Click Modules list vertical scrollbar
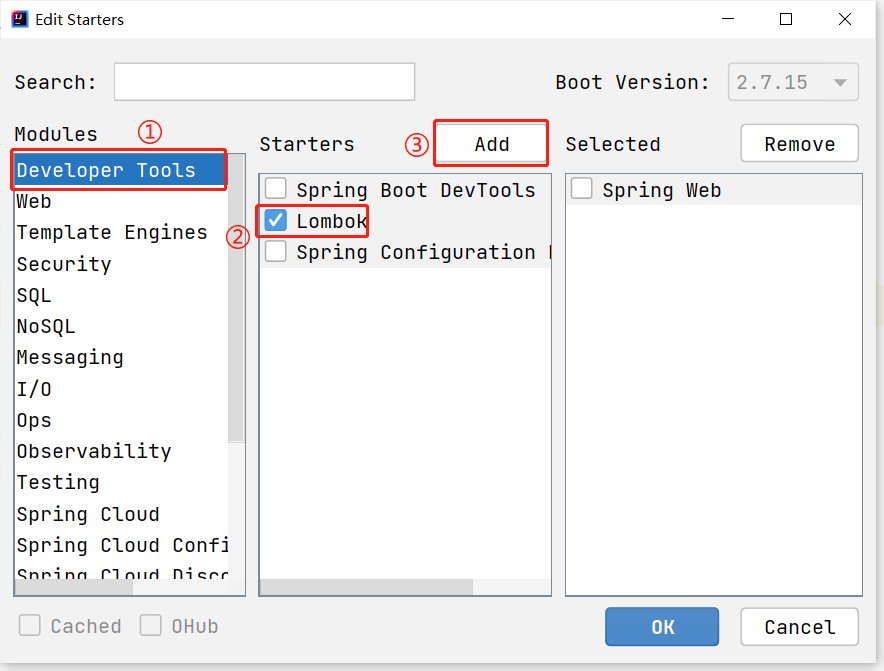Viewport: 884px width, 671px height. pos(236,298)
